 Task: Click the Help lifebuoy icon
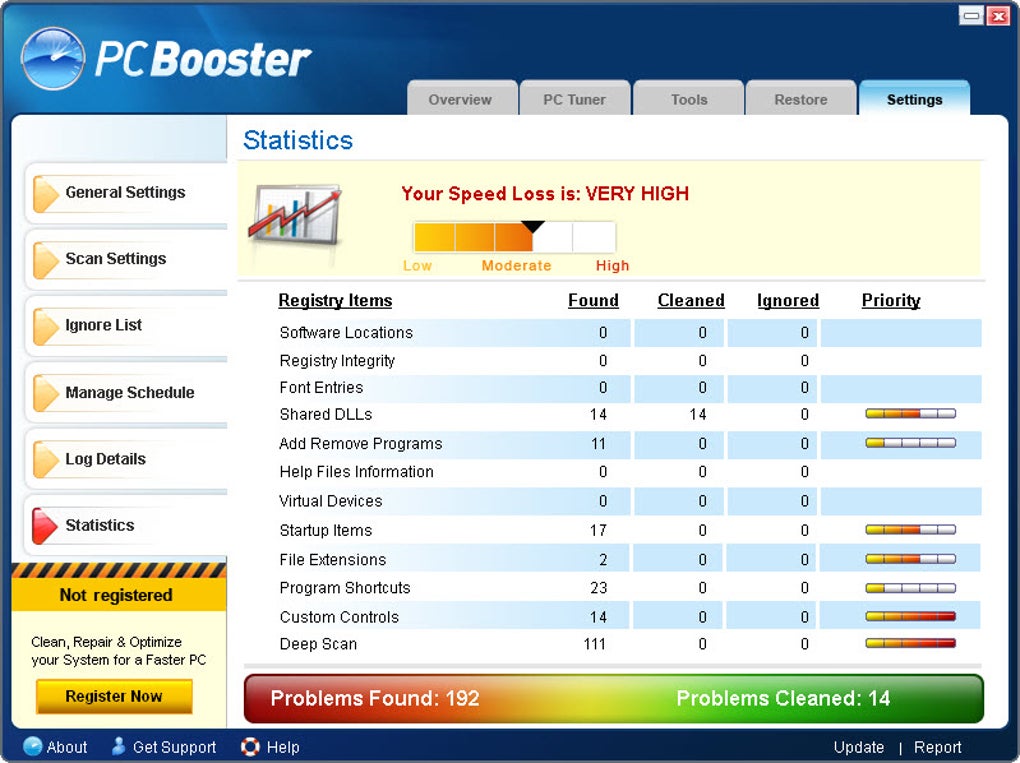[250, 747]
